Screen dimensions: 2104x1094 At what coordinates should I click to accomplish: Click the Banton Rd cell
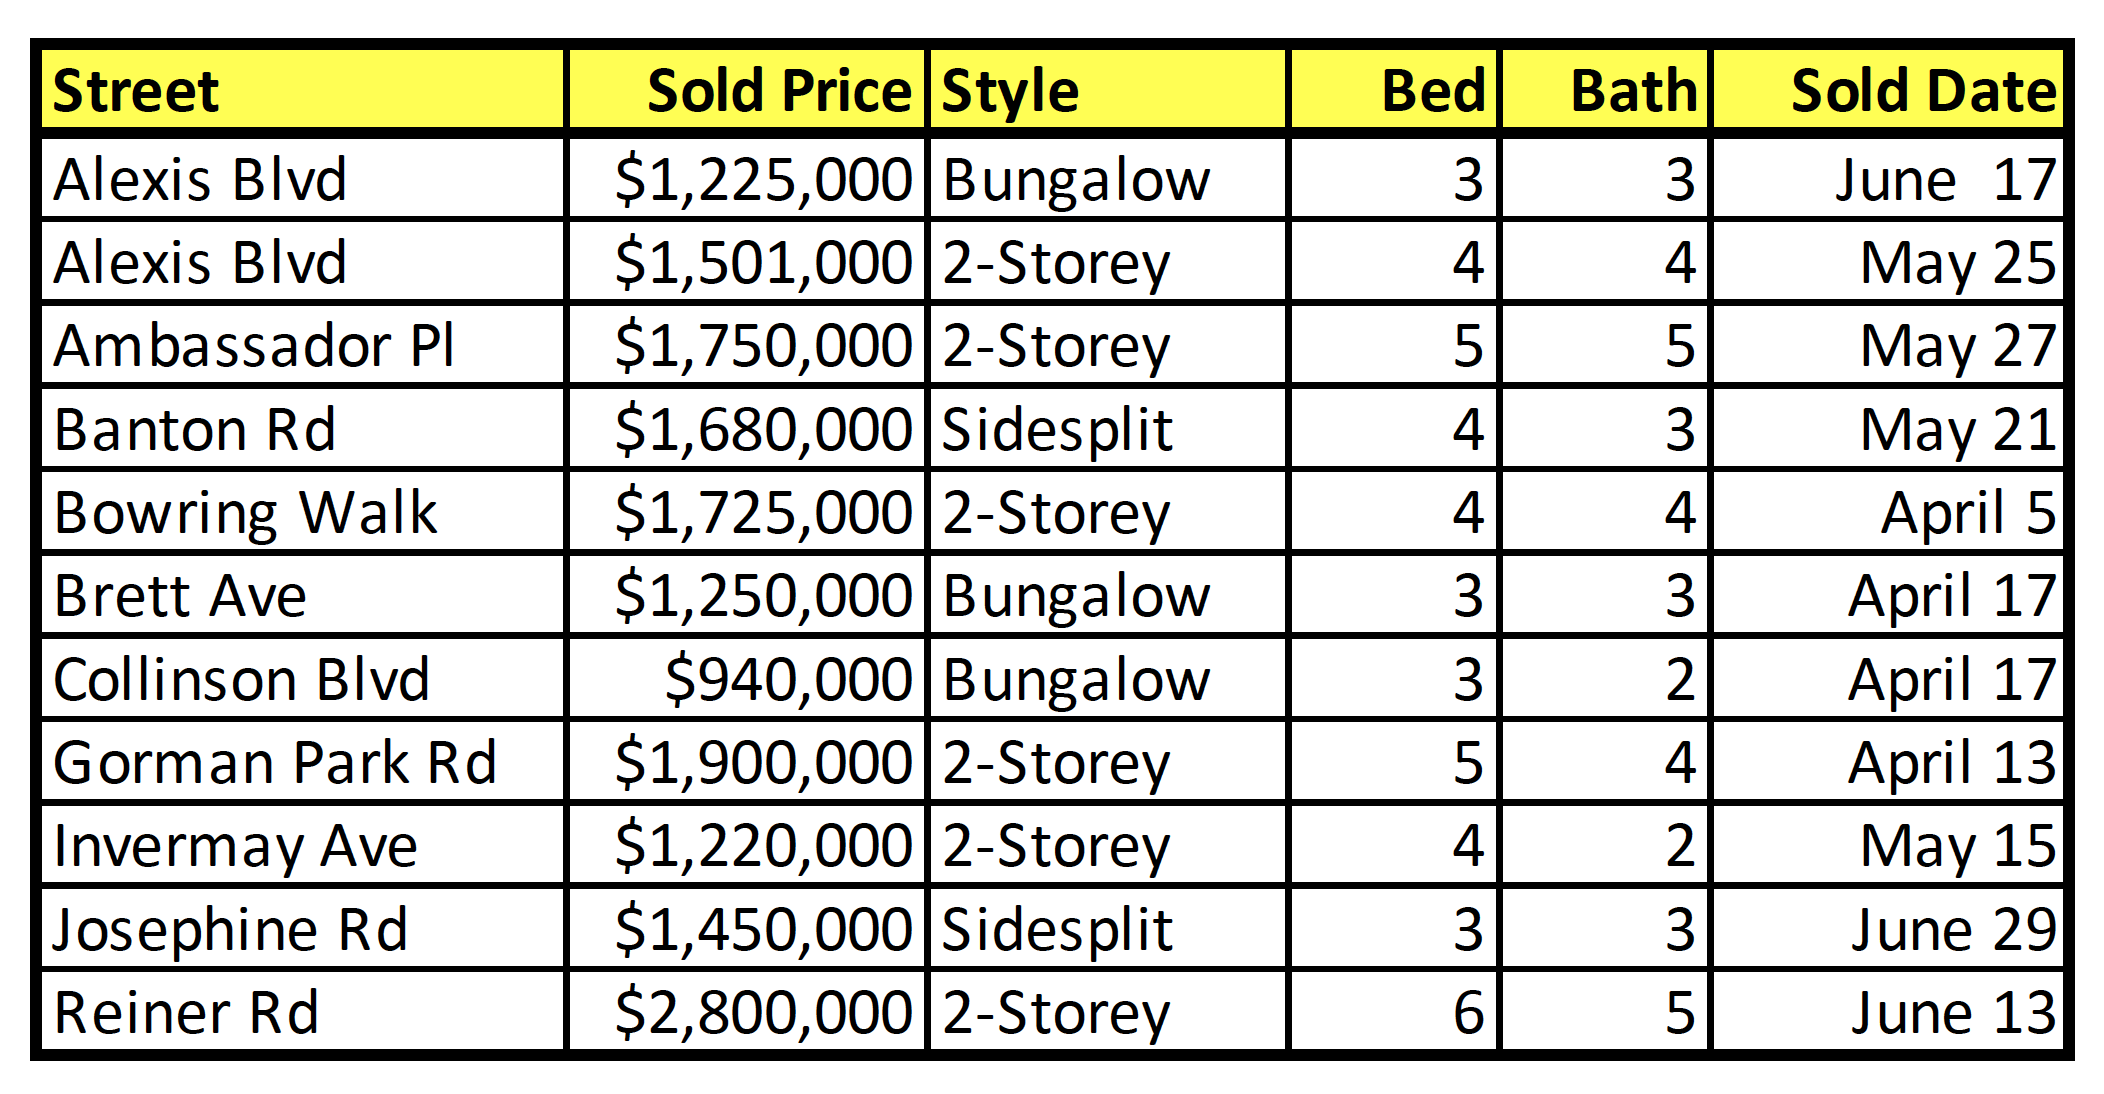pyautogui.click(x=303, y=428)
